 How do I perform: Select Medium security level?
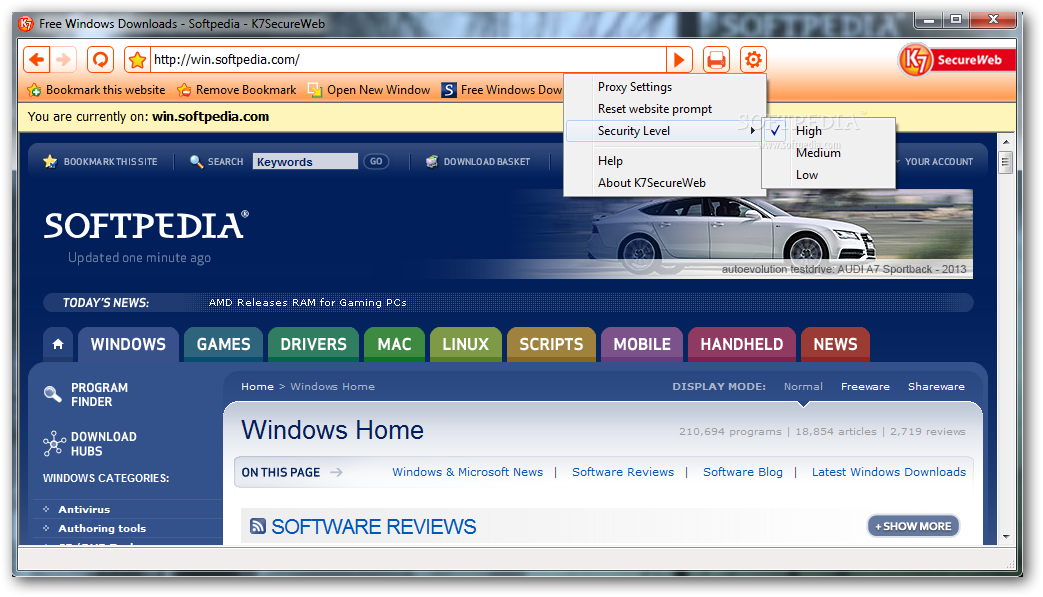click(x=829, y=153)
